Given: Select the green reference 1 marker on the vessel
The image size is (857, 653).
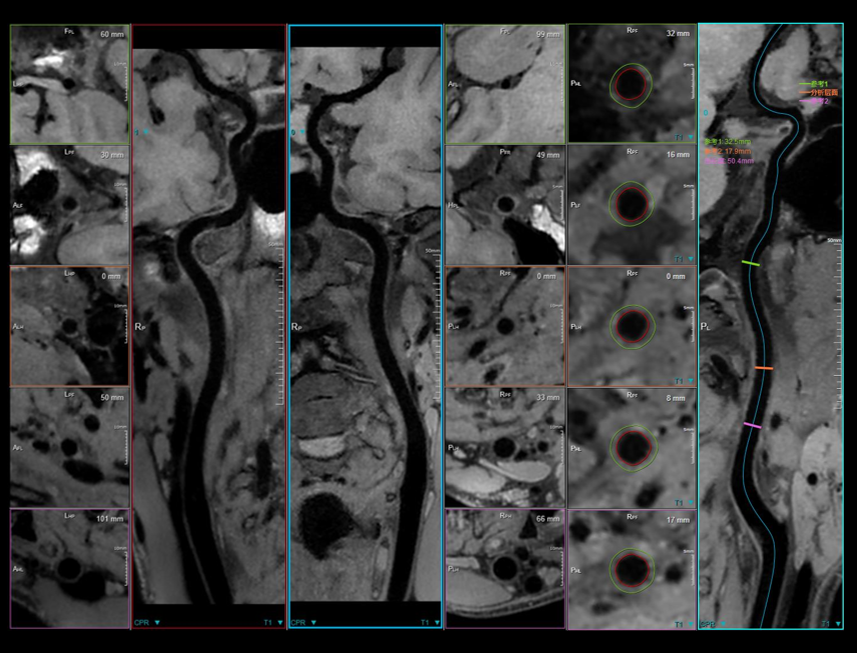Looking at the screenshot, I should (751, 263).
